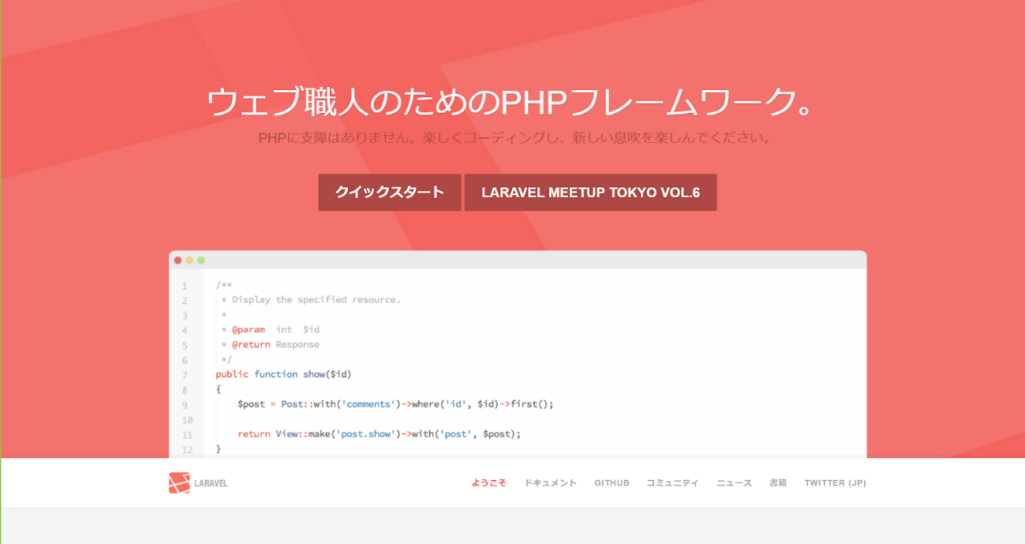The width and height of the screenshot is (1025, 544).
Task: Select the ようこそ nav item
Action: coord(489,483)
